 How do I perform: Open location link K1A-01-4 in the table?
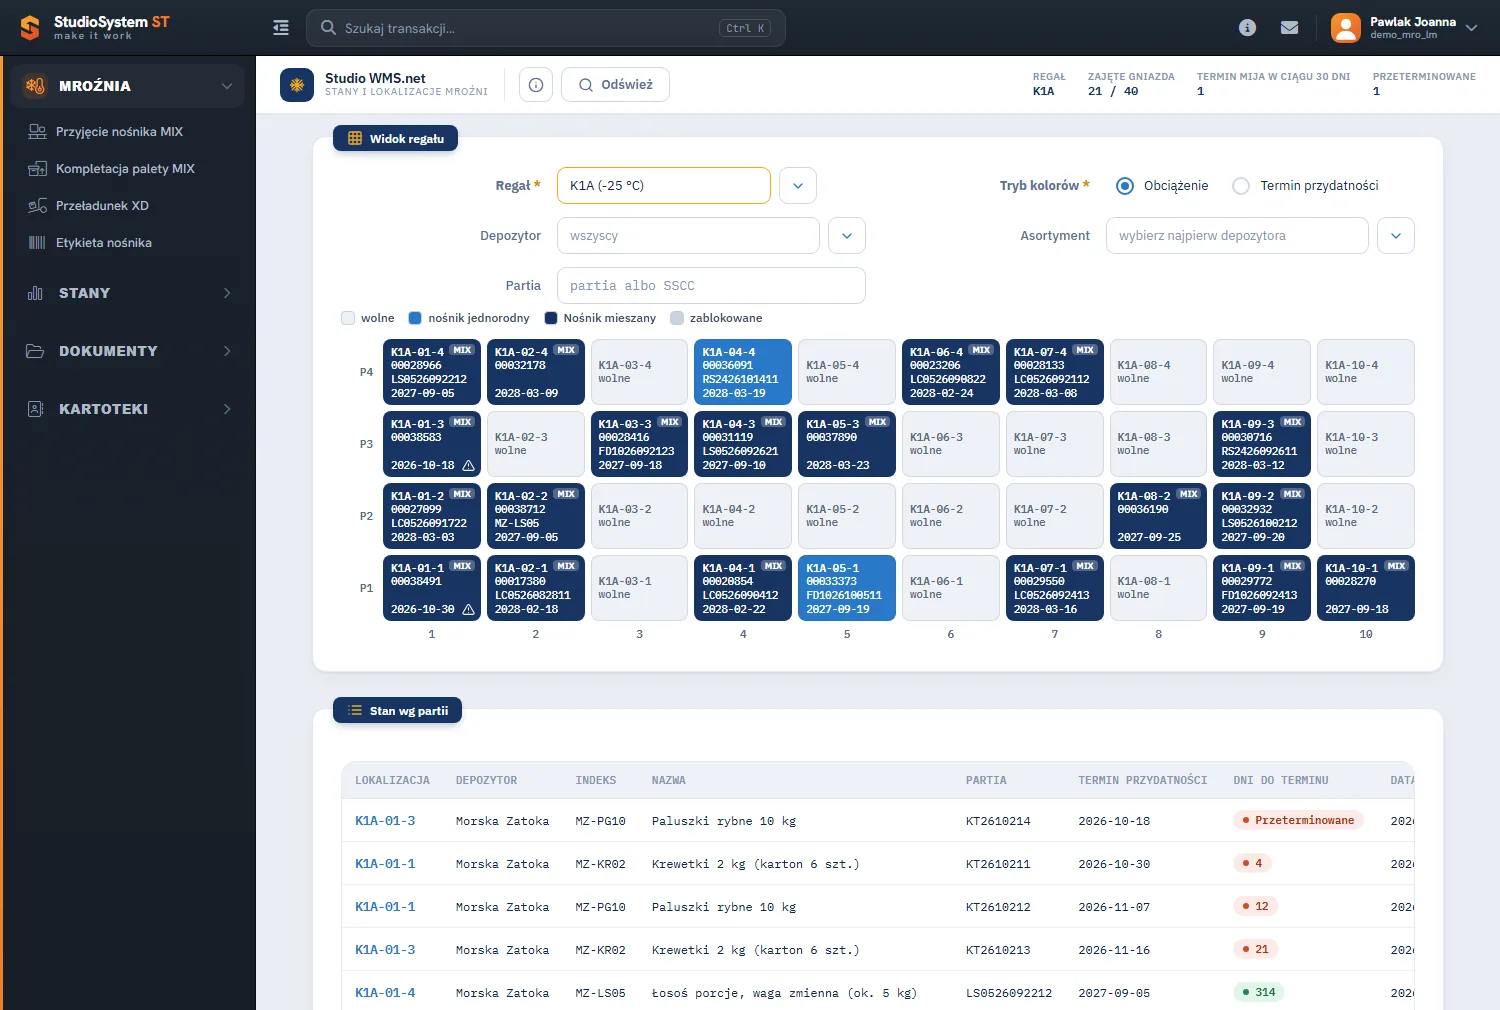coord(385,993)
